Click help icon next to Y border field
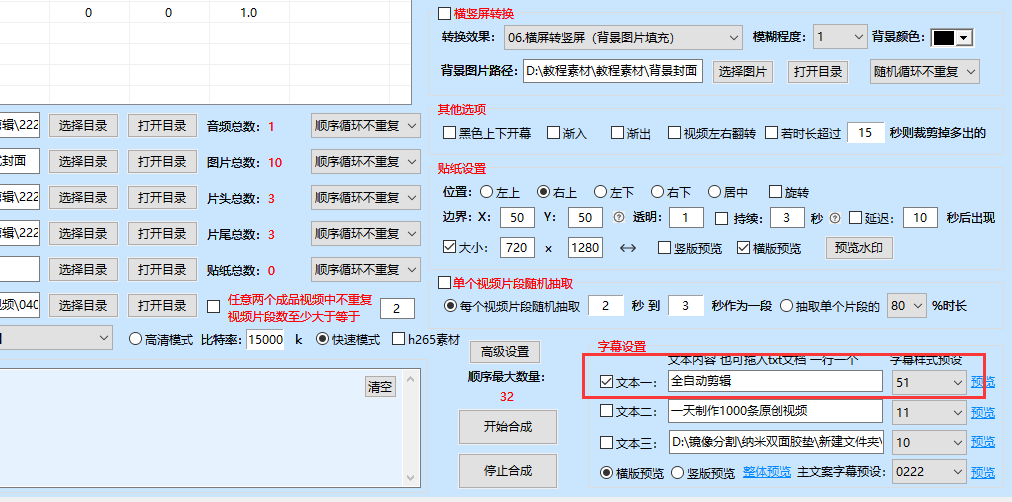 tap(617, 218)
